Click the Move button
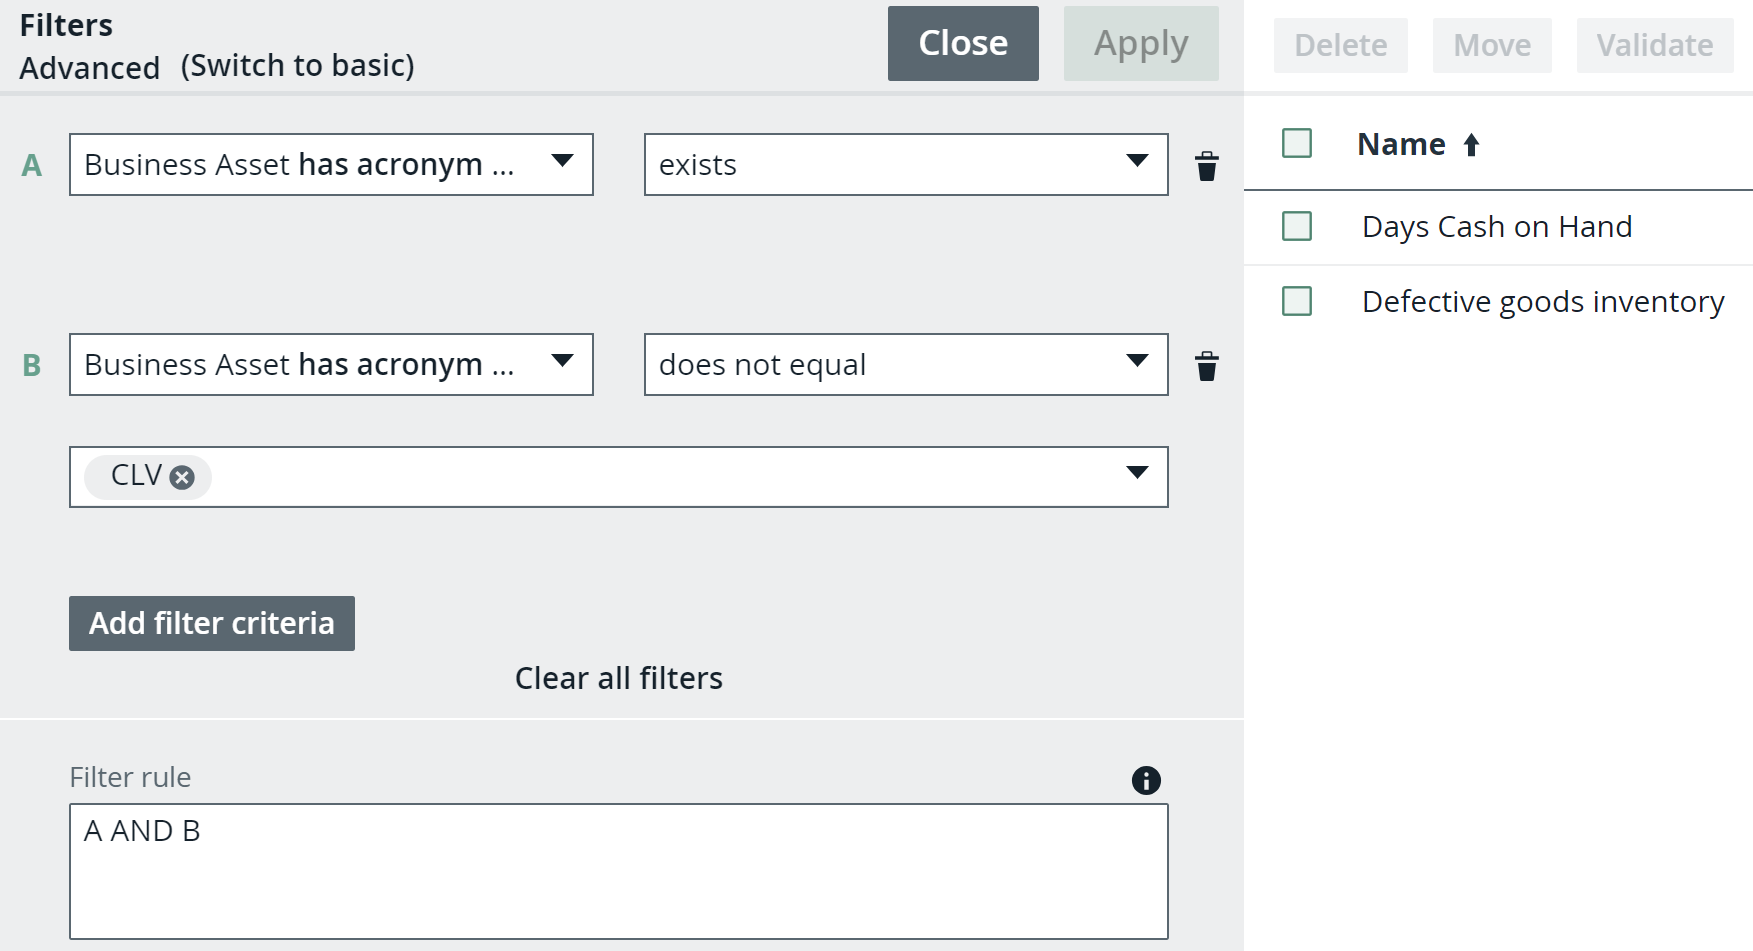 pos(1491,45)
